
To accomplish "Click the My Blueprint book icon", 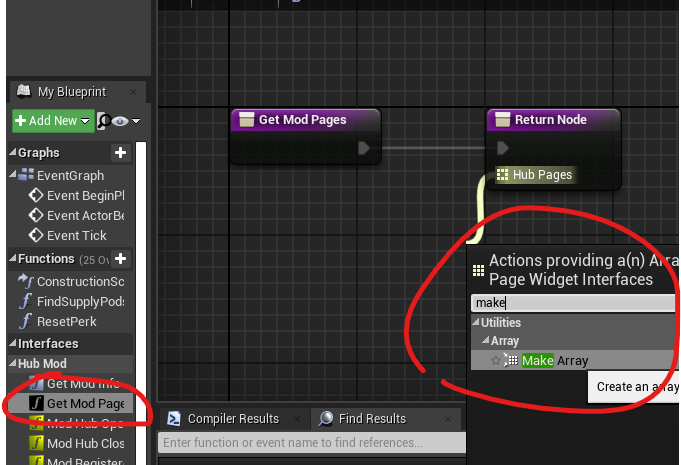I will pos(23,91).
